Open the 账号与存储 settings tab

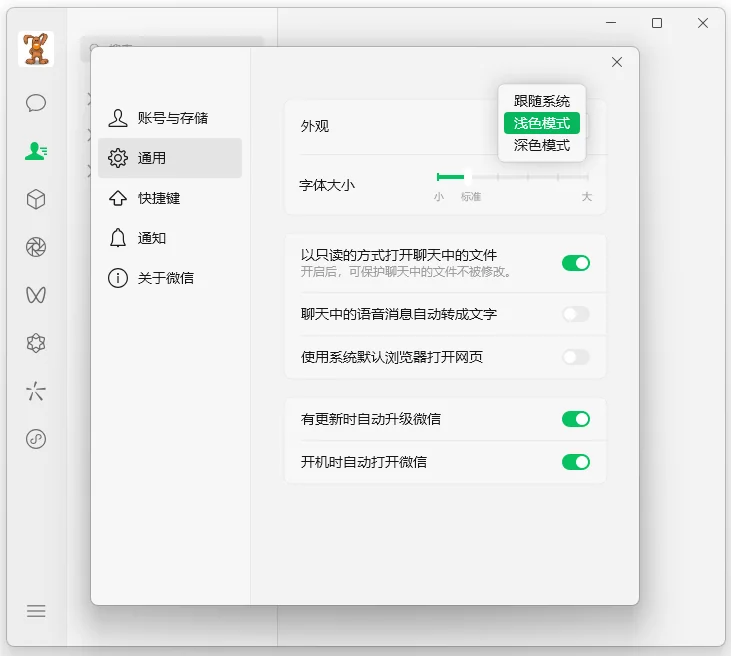[170, 118]
